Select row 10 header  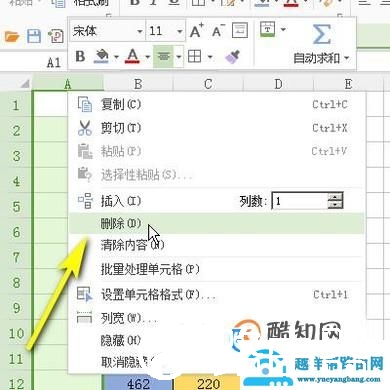click(x=16, y=333)
